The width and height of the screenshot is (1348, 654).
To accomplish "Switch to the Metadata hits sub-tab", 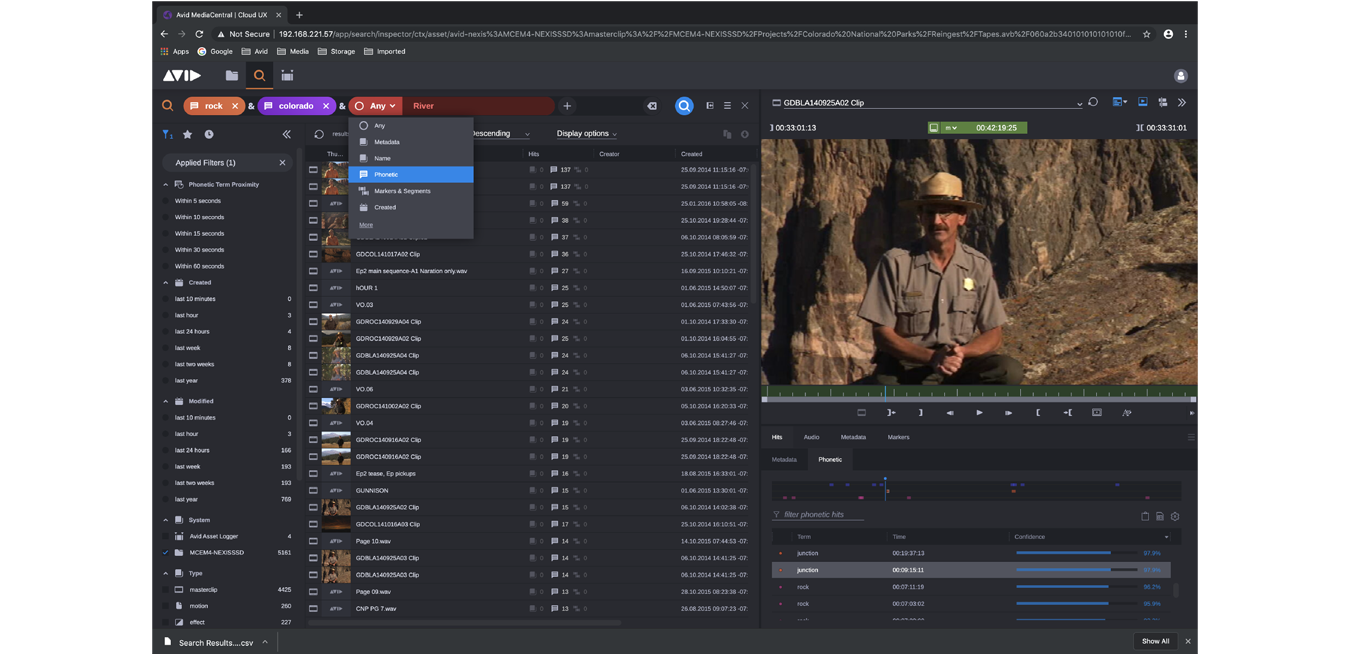I will pyautogui.click(x=784, y=460).
